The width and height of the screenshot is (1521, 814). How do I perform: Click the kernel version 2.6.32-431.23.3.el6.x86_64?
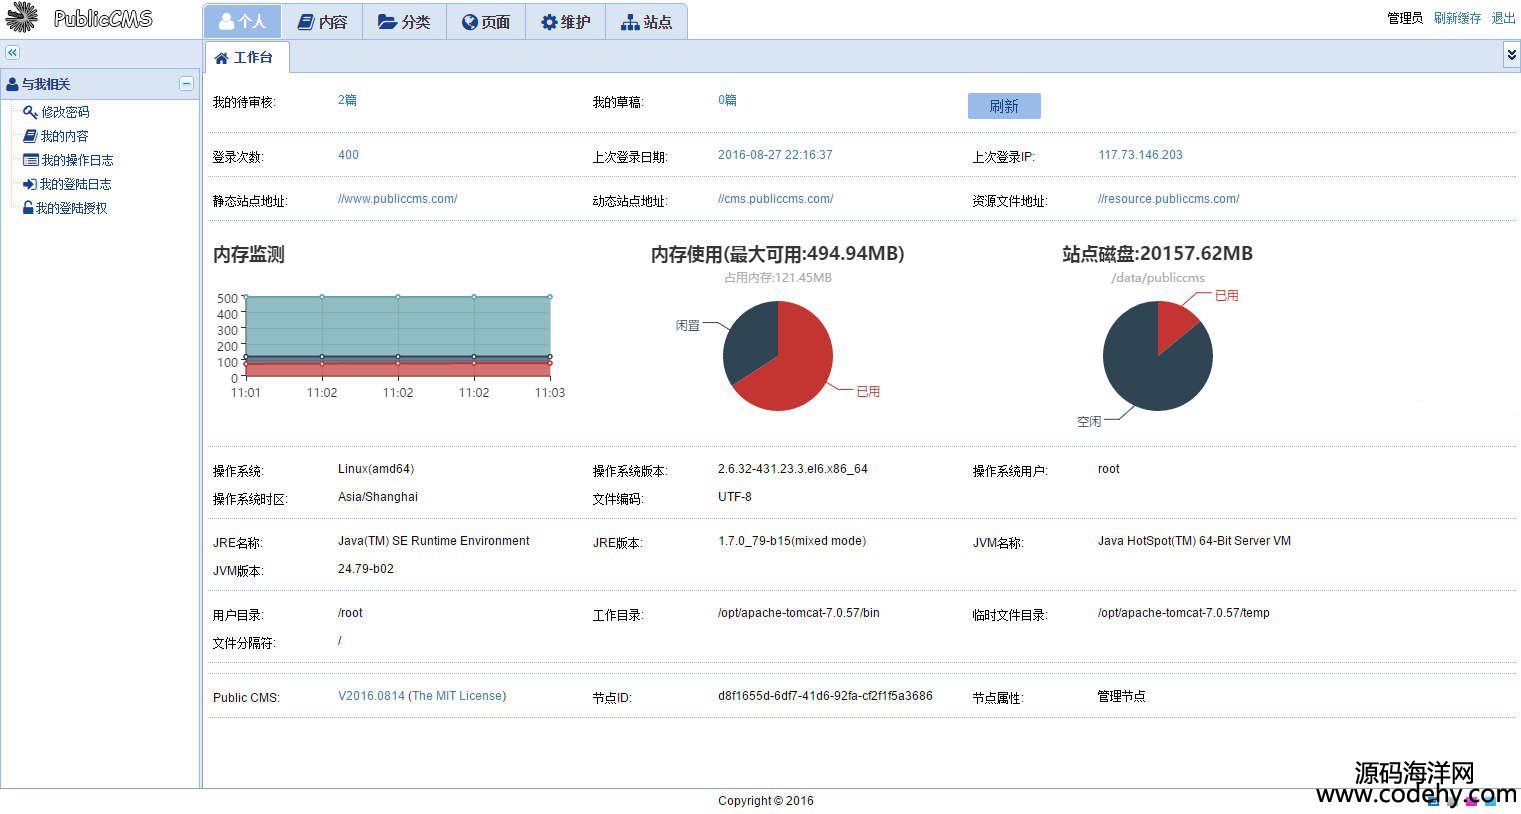tap(793, 469)
